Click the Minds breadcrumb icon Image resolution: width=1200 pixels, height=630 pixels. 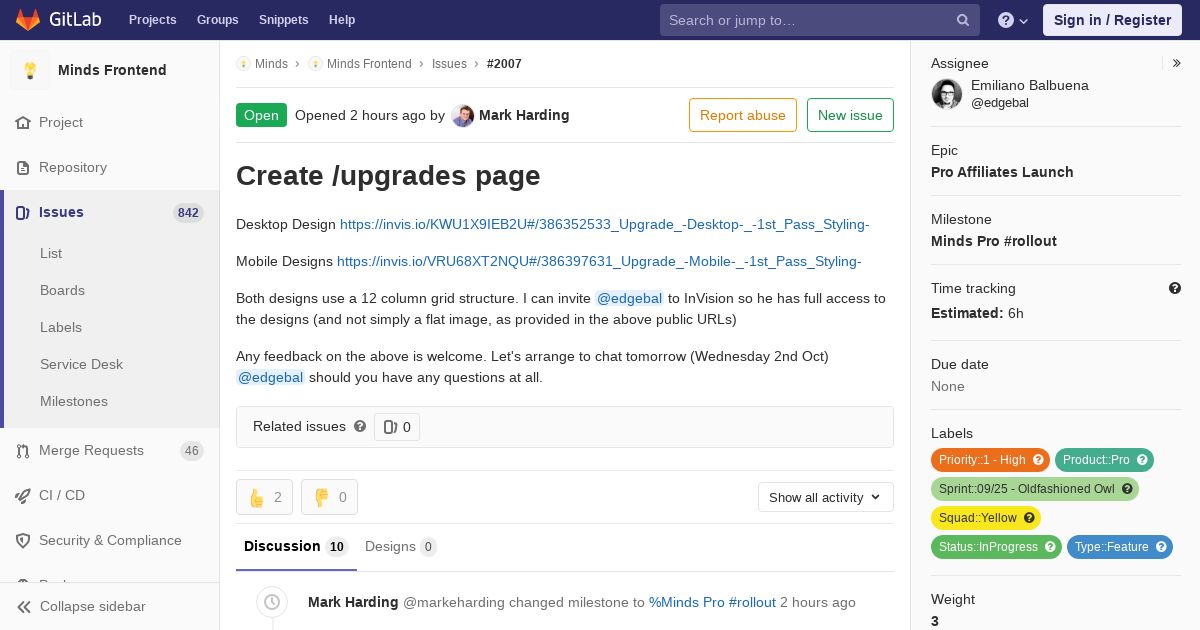point(243,64)
